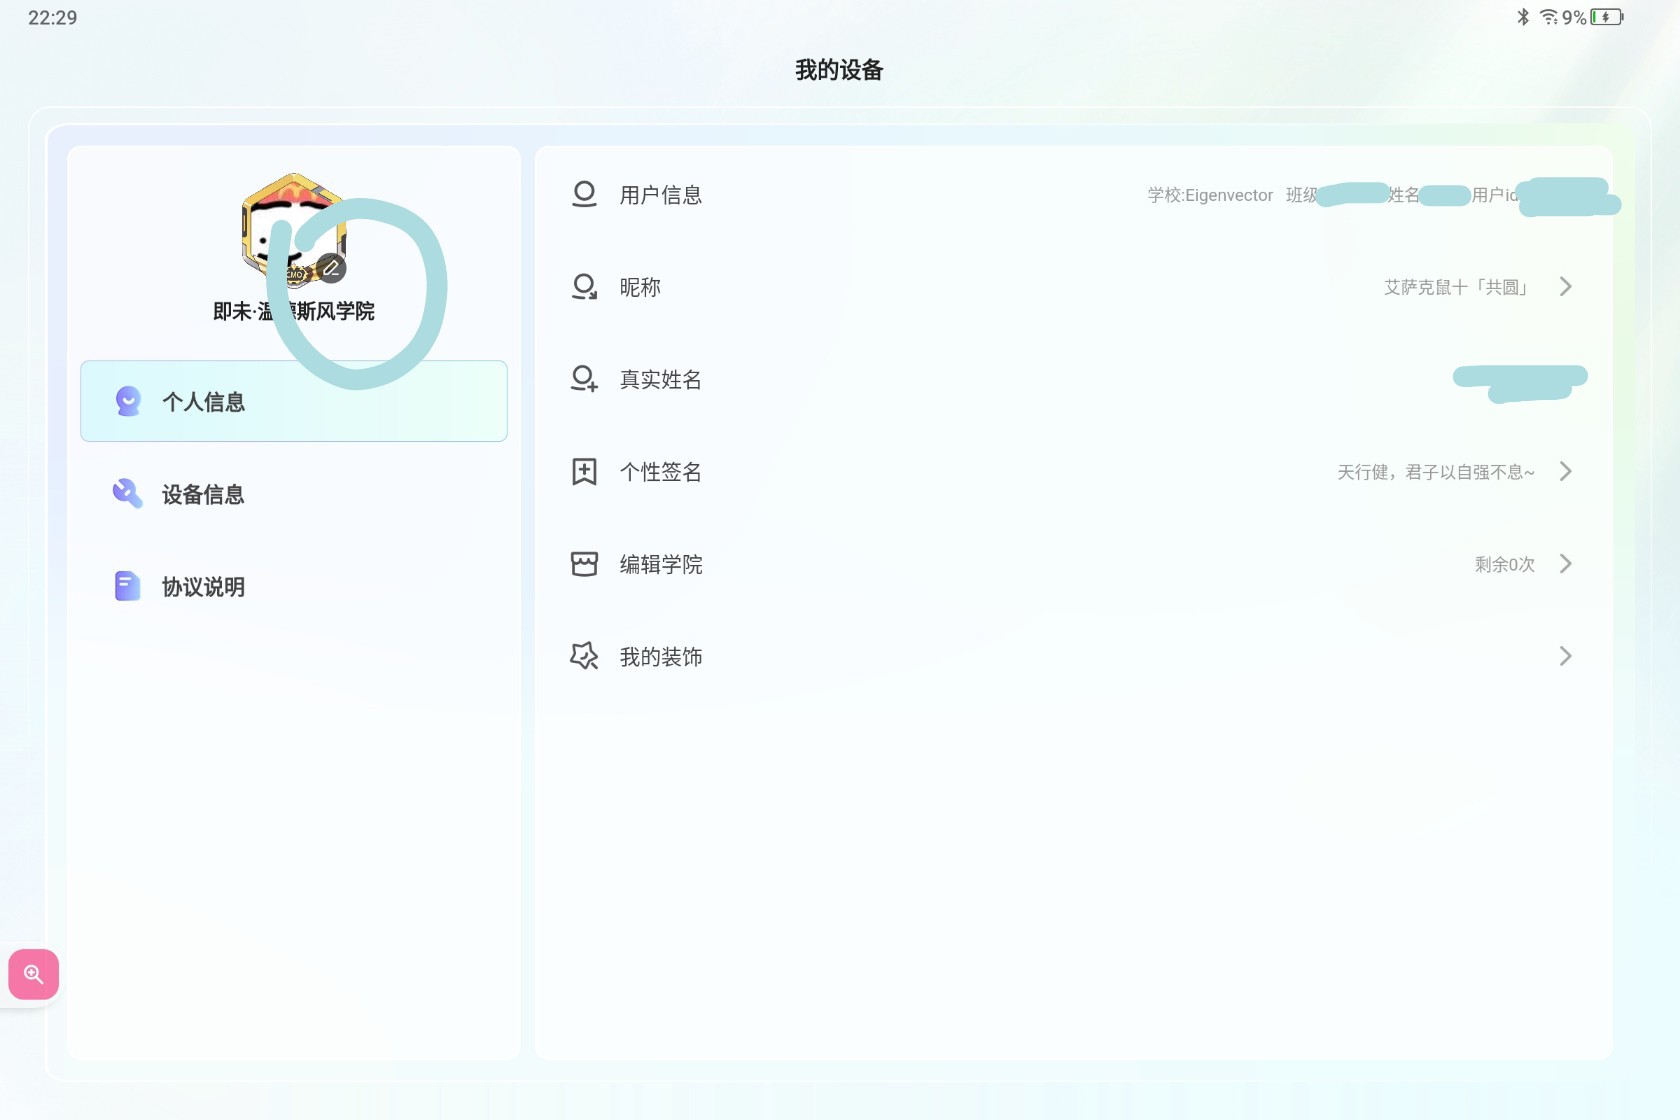Click the 我的设备 page title
This screenshot has height=1120, width=1680.
pyautogui.click(x=839, y=70)
